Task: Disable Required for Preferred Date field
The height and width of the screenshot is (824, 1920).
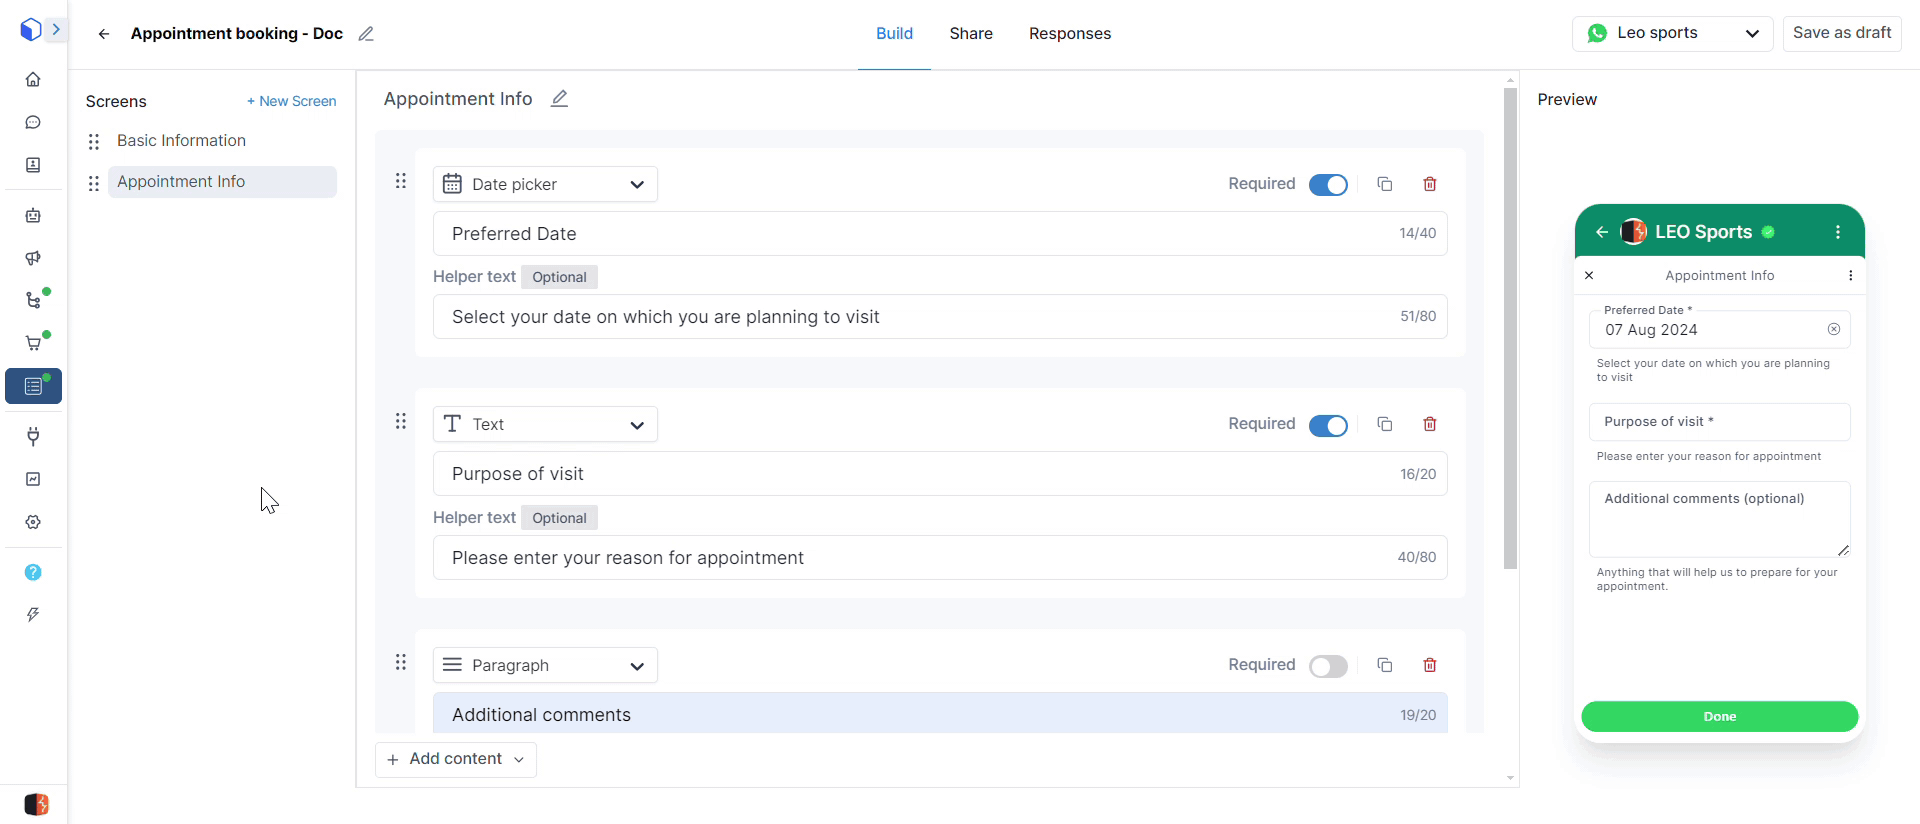Action: coord(1328,185)
